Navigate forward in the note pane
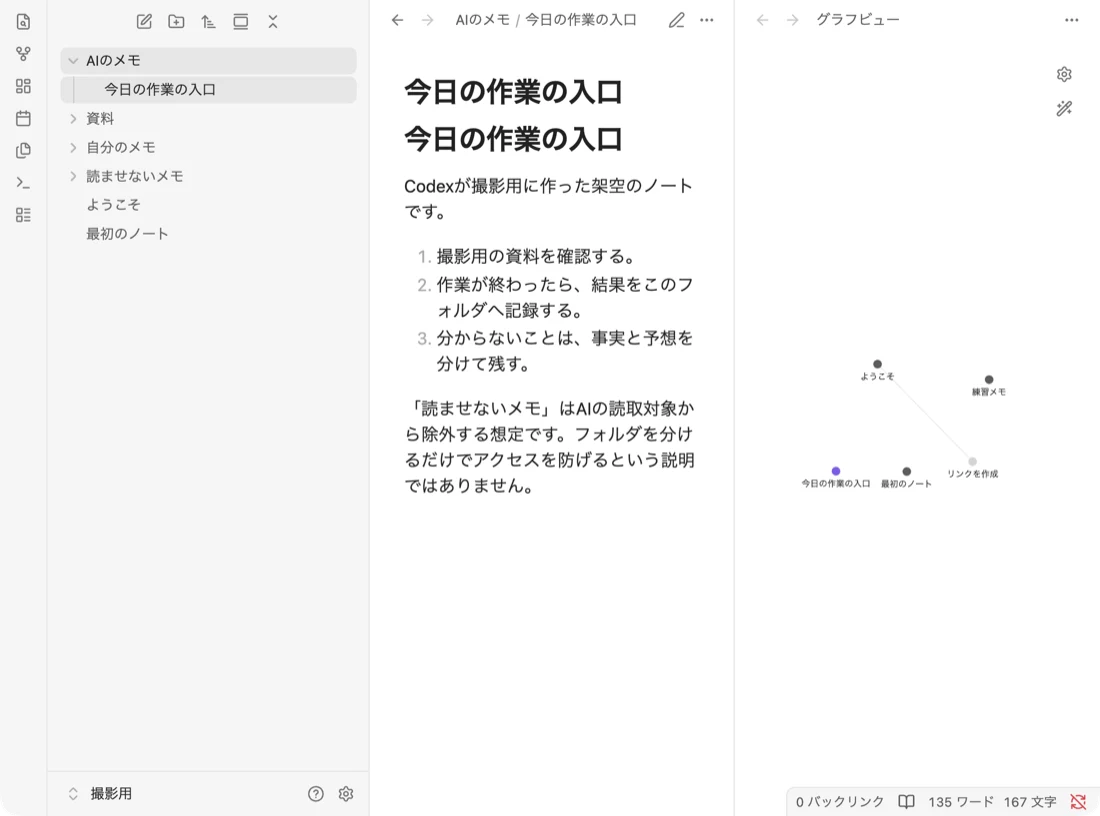 427,20
